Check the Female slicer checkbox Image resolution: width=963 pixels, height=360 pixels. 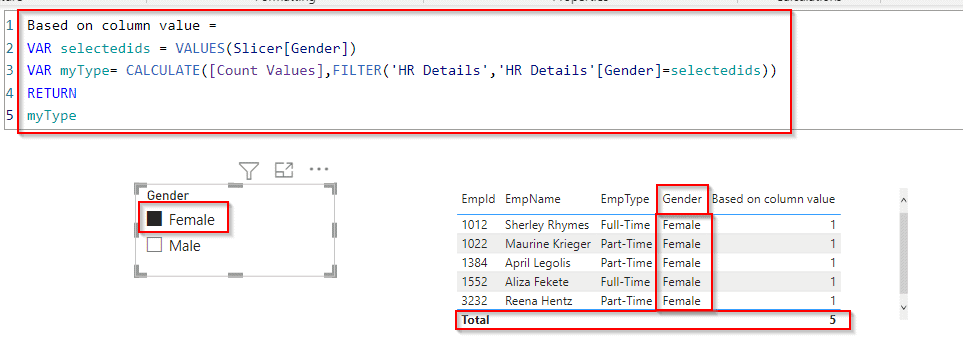[155, 219]
